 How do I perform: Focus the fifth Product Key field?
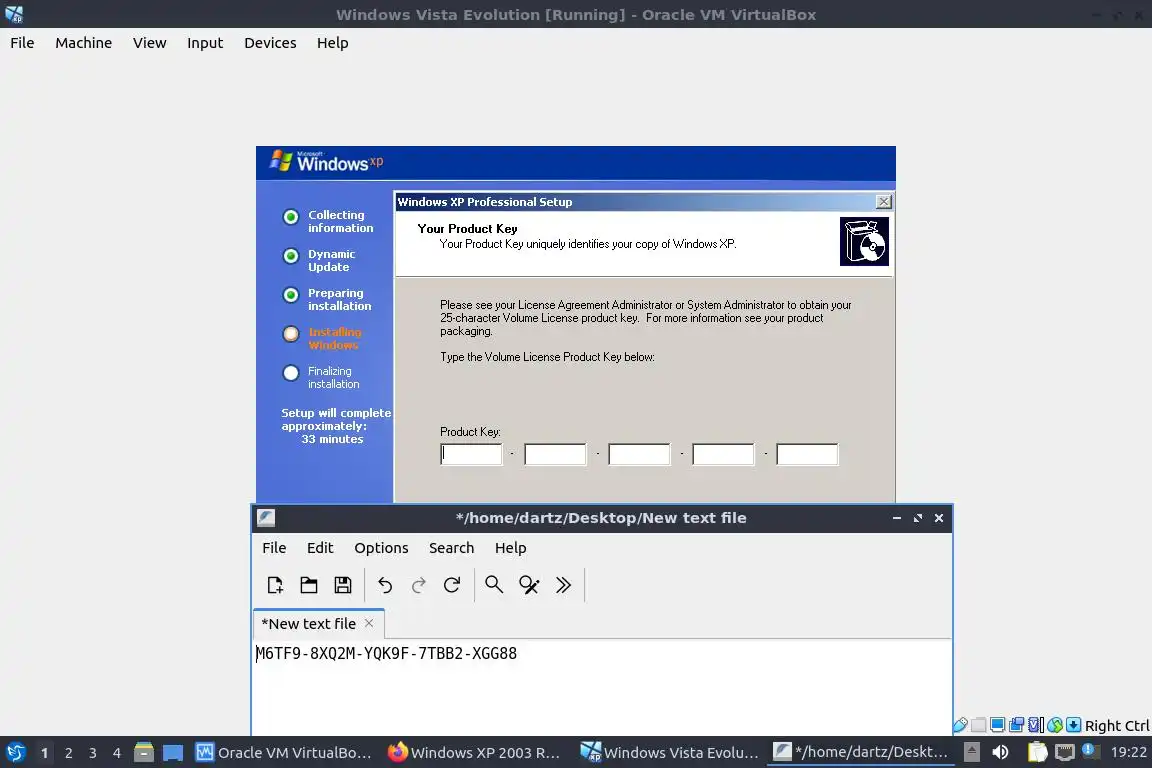click(807, 454)
